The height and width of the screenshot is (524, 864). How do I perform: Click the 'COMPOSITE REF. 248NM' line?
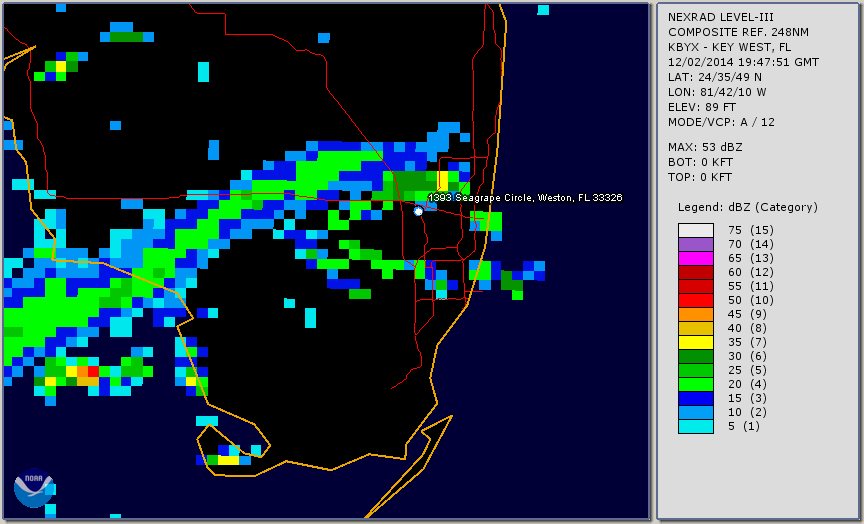[x=738, y=32]
